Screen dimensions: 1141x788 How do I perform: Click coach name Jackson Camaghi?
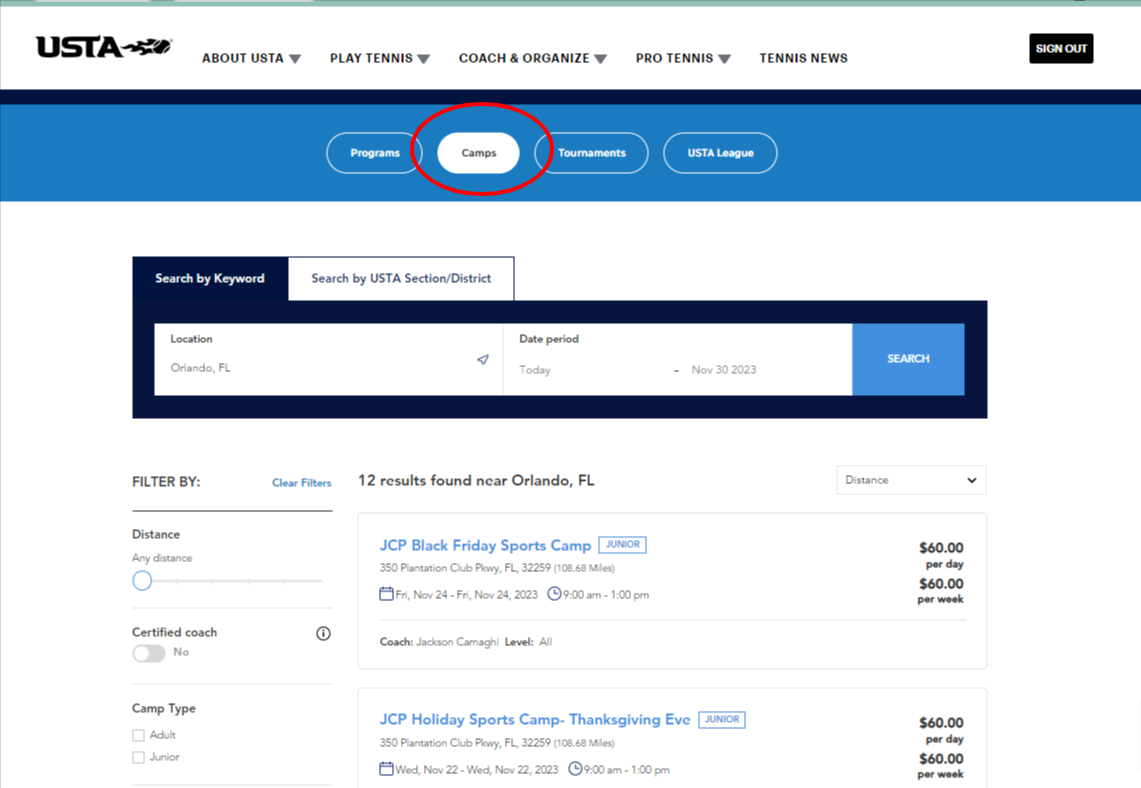click(x=457, y=642)
